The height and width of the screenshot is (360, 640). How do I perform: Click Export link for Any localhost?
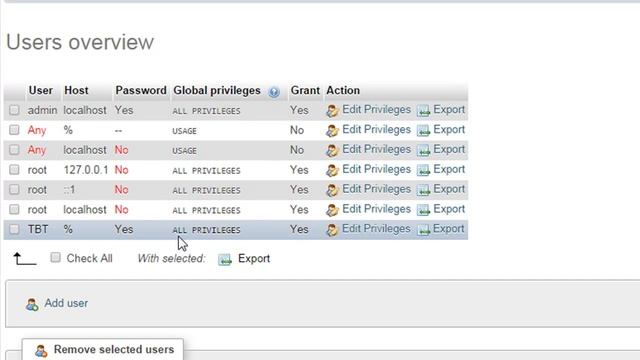tap(449, 149)
